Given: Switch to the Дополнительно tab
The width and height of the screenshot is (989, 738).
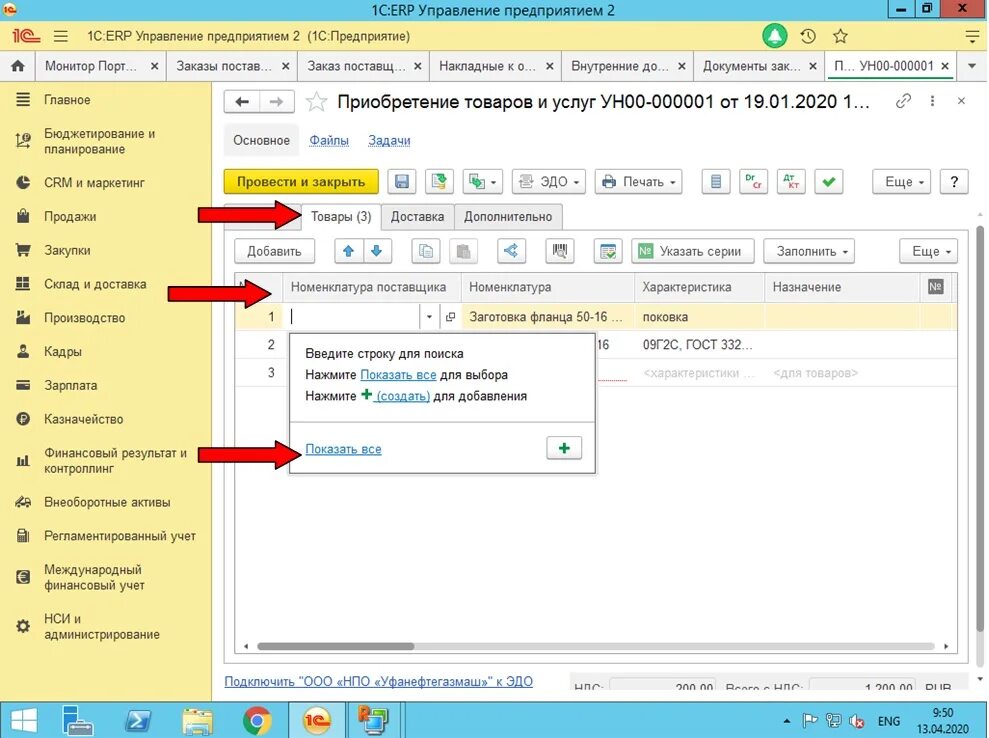Looking at the screenshot, I should point(508,216).
